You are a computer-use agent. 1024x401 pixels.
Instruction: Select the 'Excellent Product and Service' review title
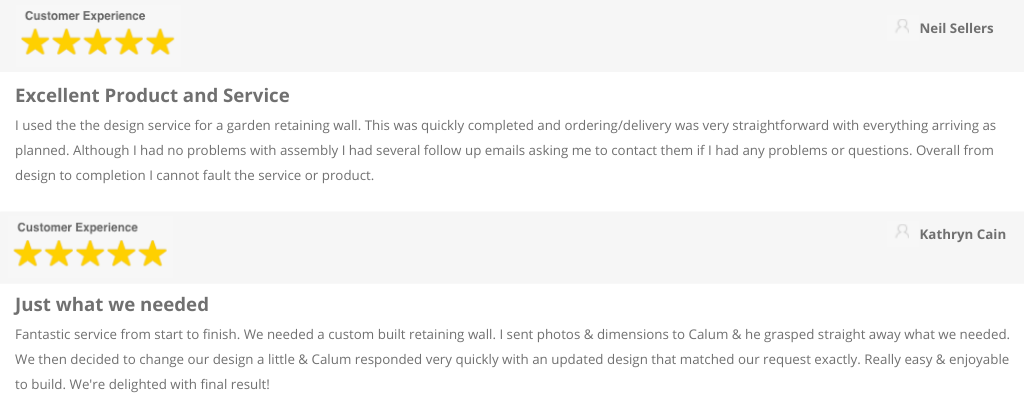coord(152,95)
